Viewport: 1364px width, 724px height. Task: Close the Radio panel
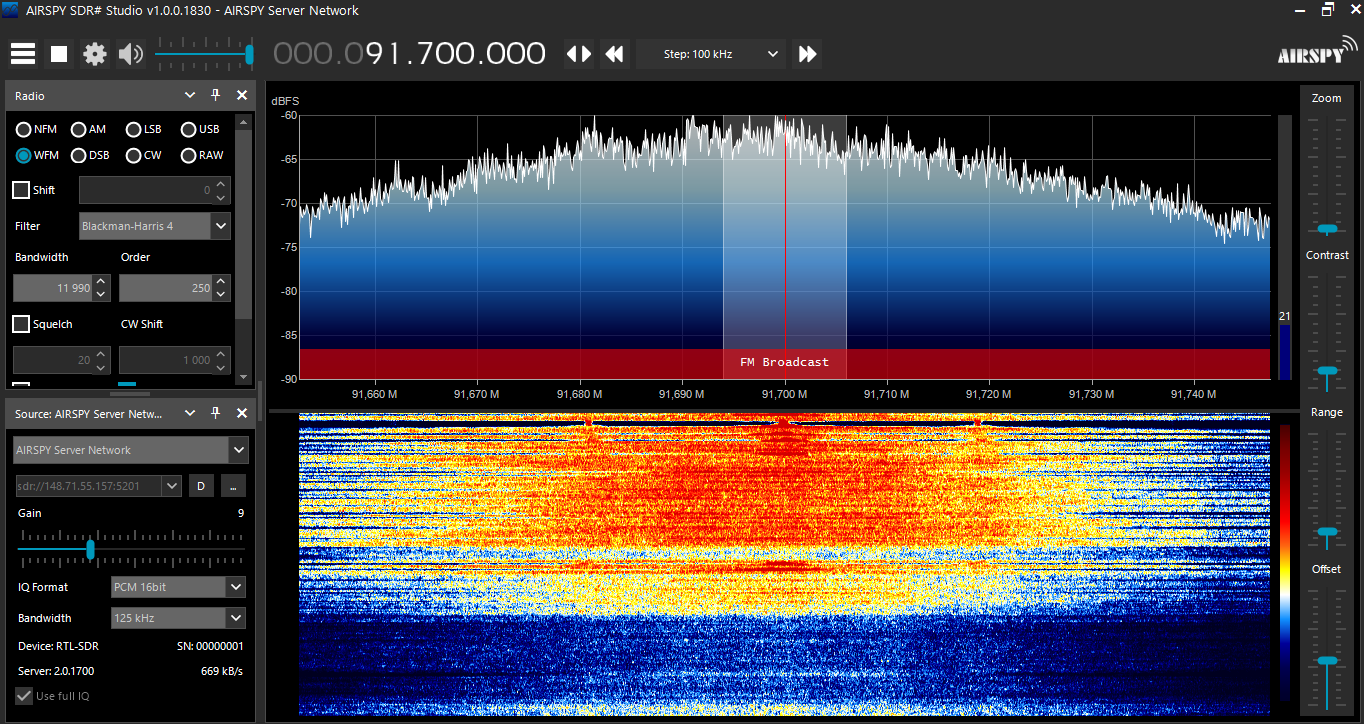[x=241, y=95]
